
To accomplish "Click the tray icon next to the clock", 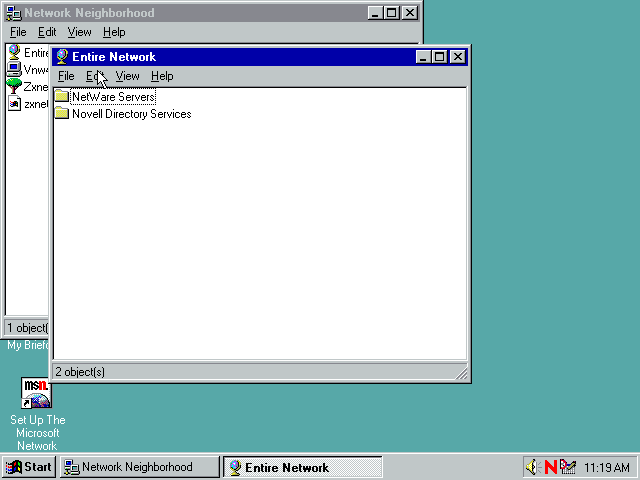I will point(568,467).
